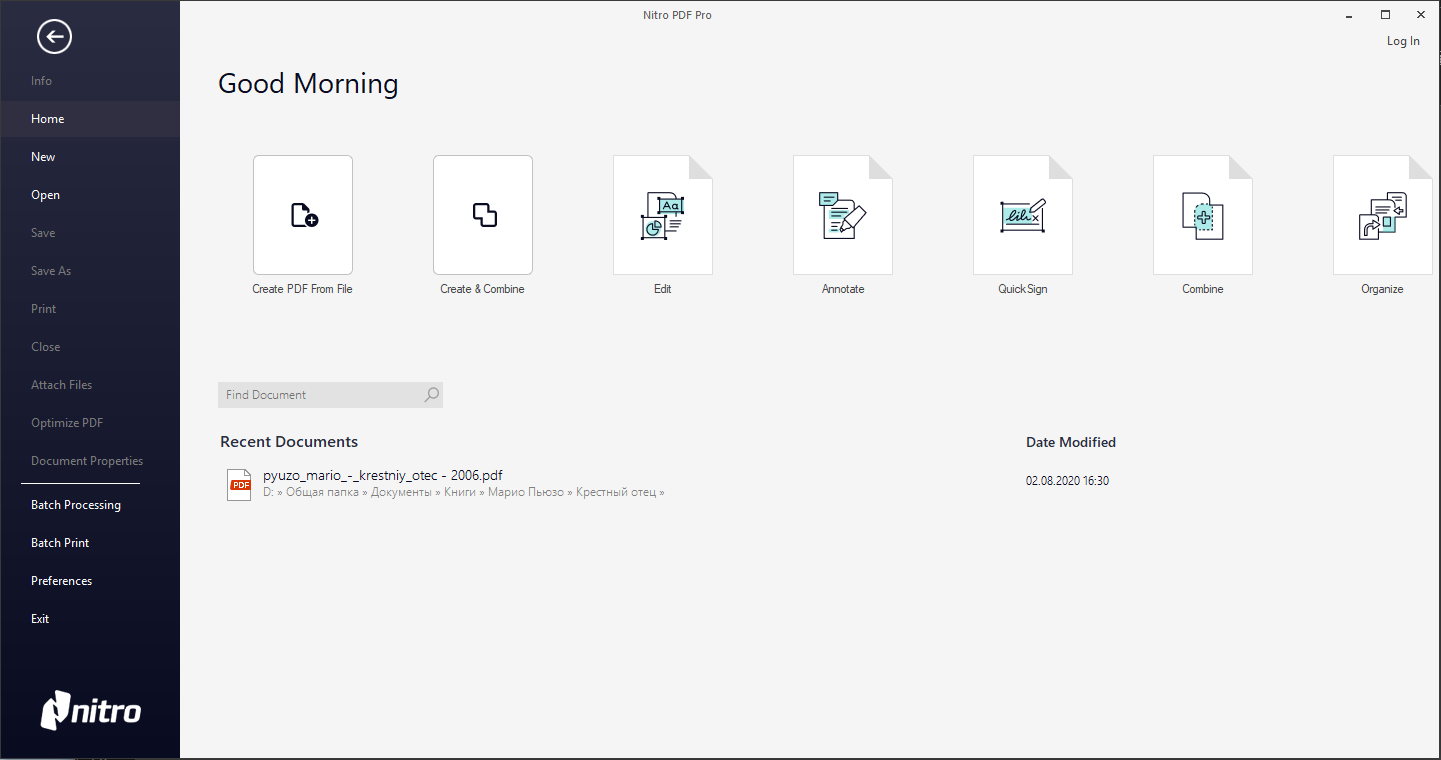
Task: Choose New from the sidebar menu
Action: 43,157
